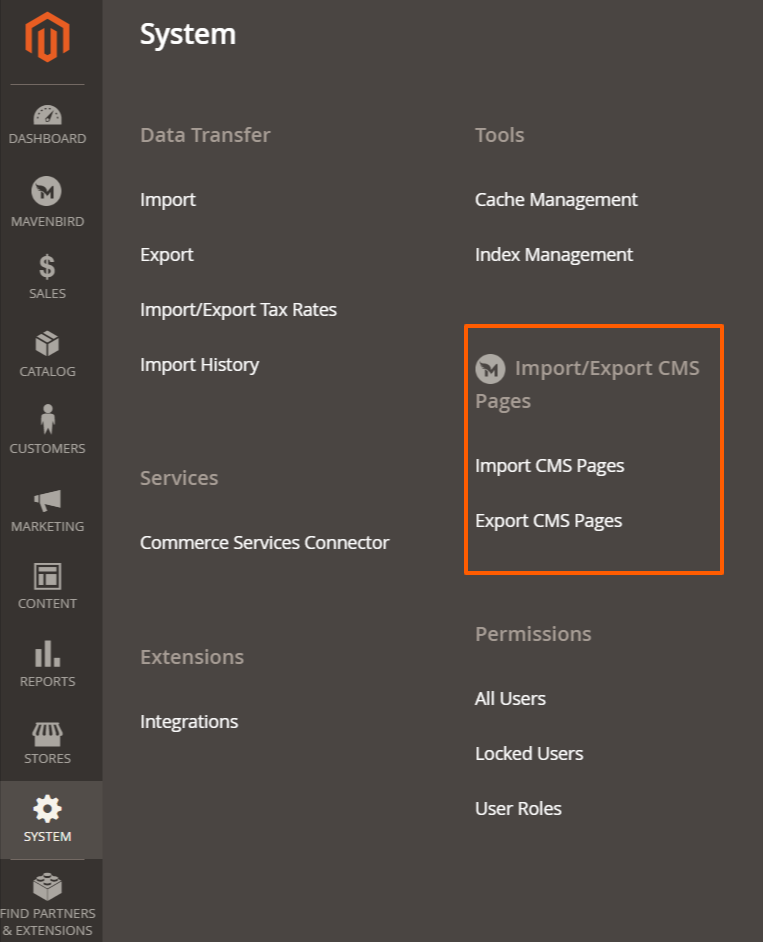Click the Data Transfer section heading

[205, 135]
